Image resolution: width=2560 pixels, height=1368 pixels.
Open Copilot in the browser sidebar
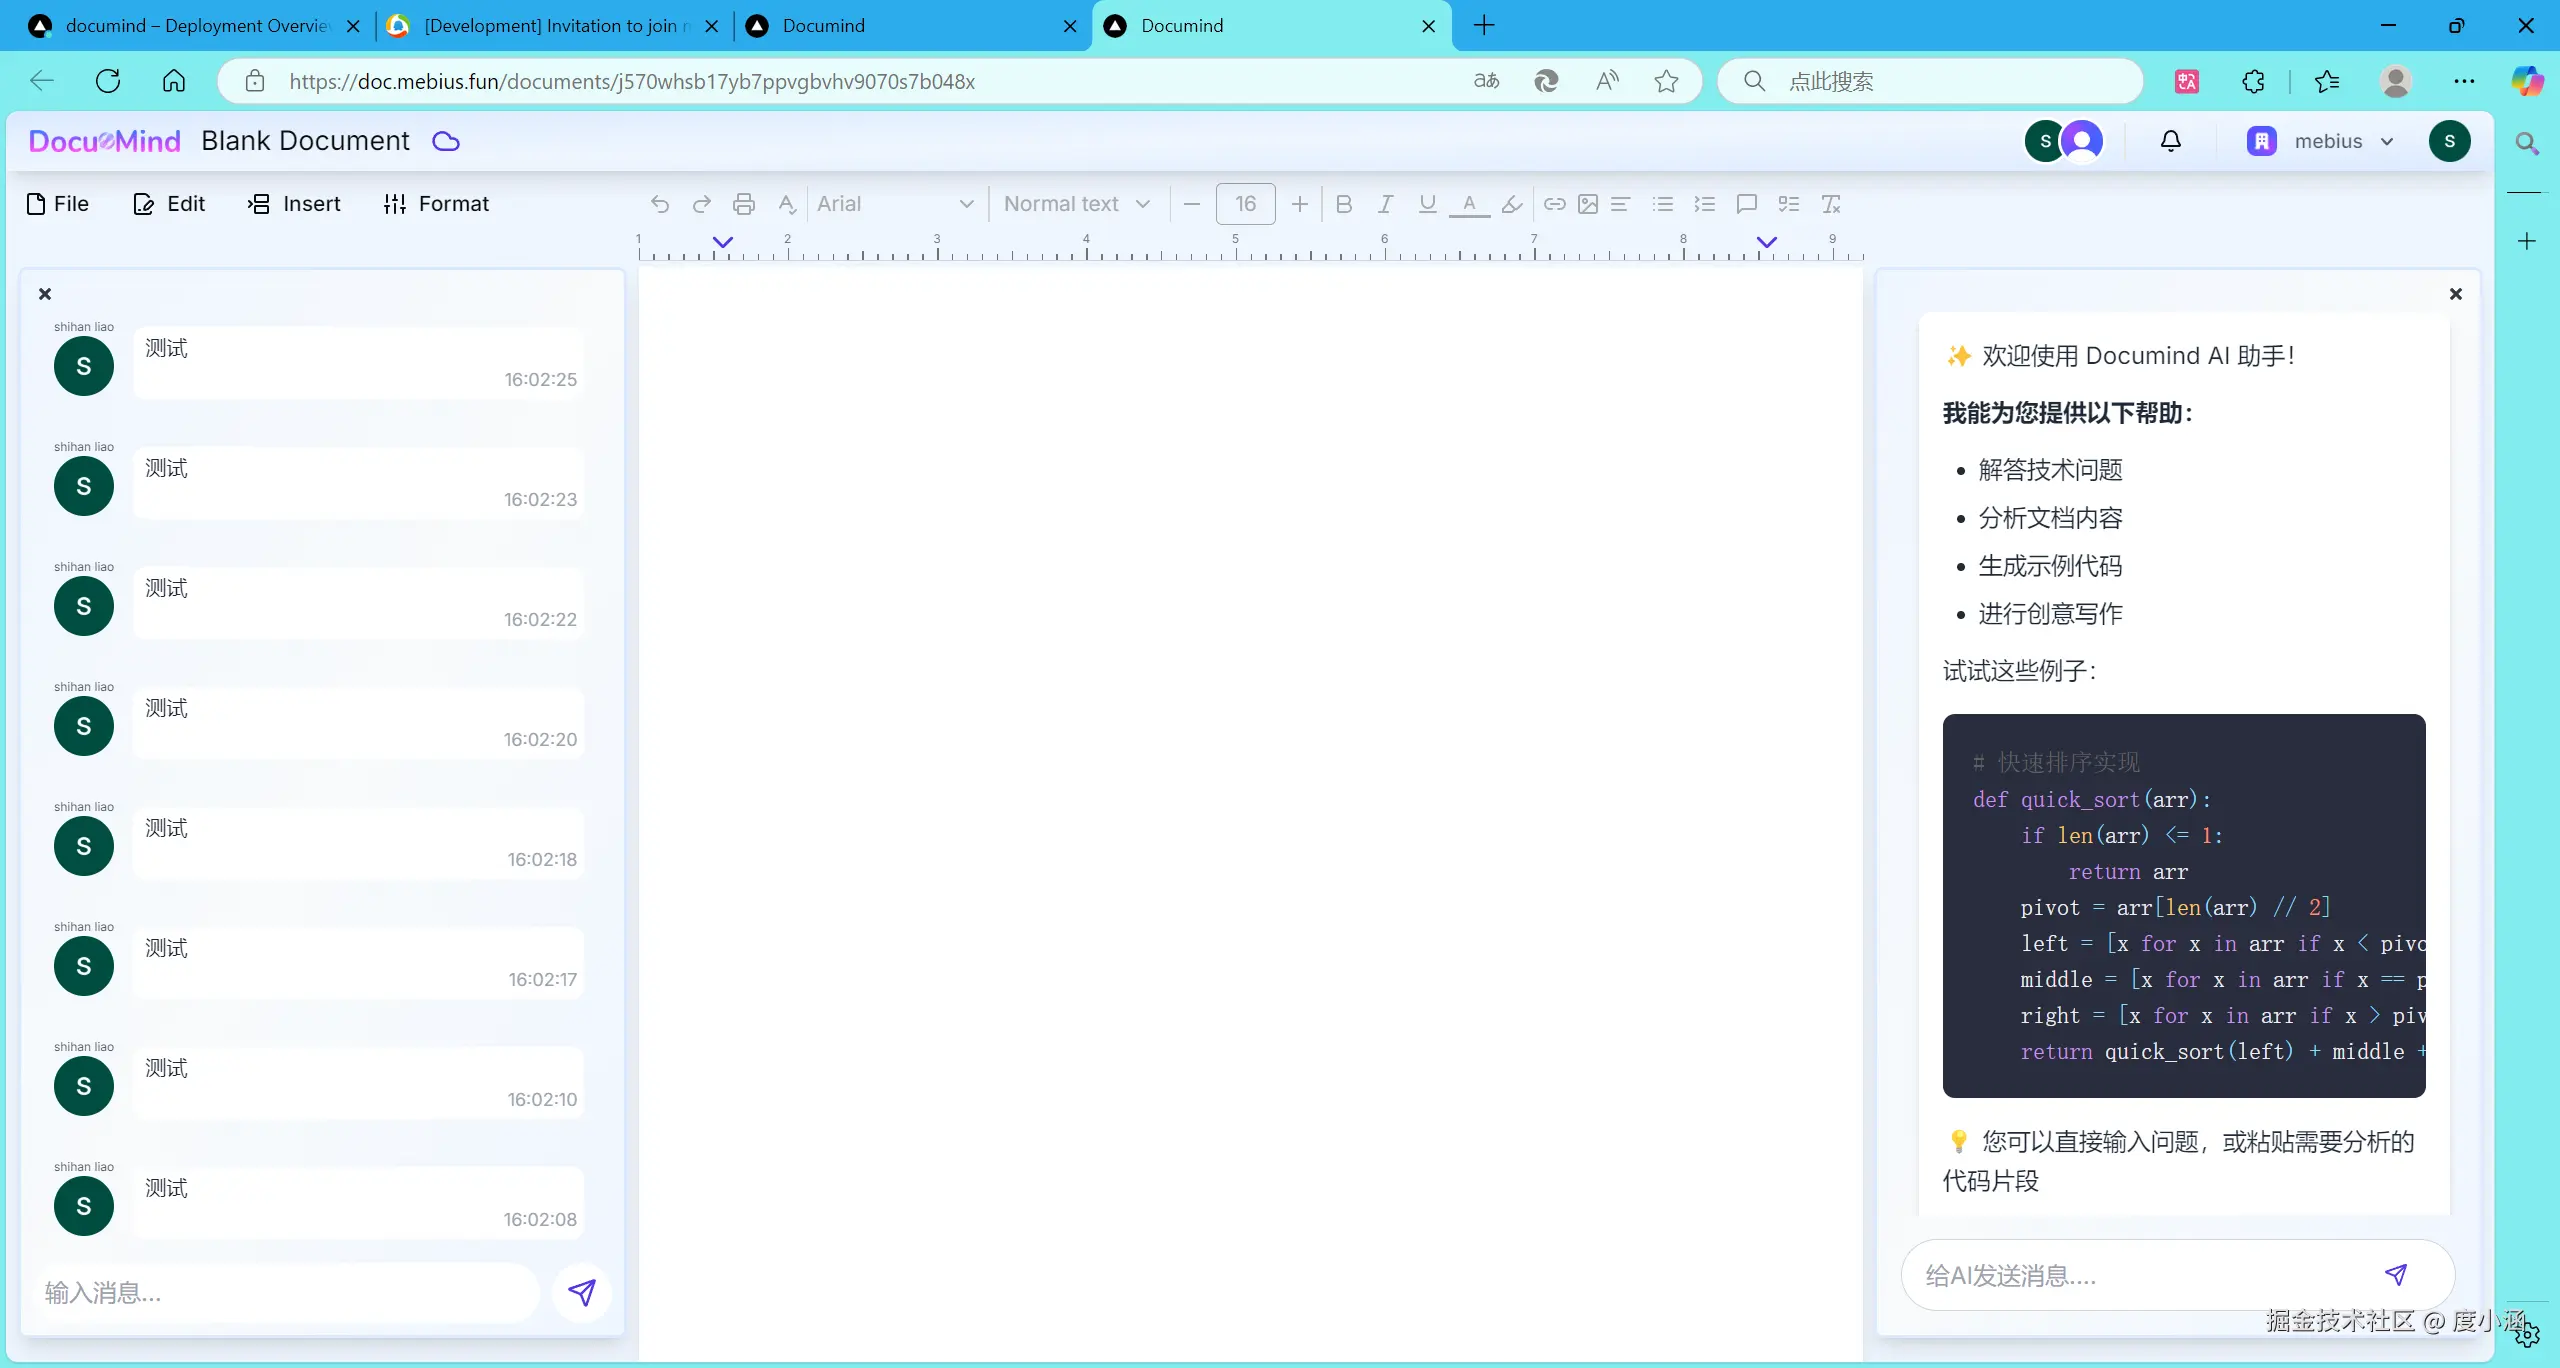pos(2527,81)
